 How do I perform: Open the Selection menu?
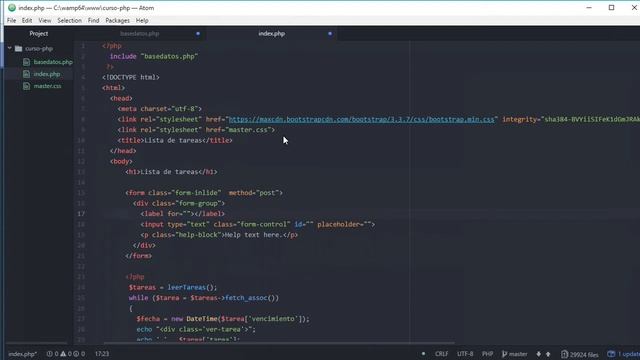pyautogui.click(x=69, y=20)
